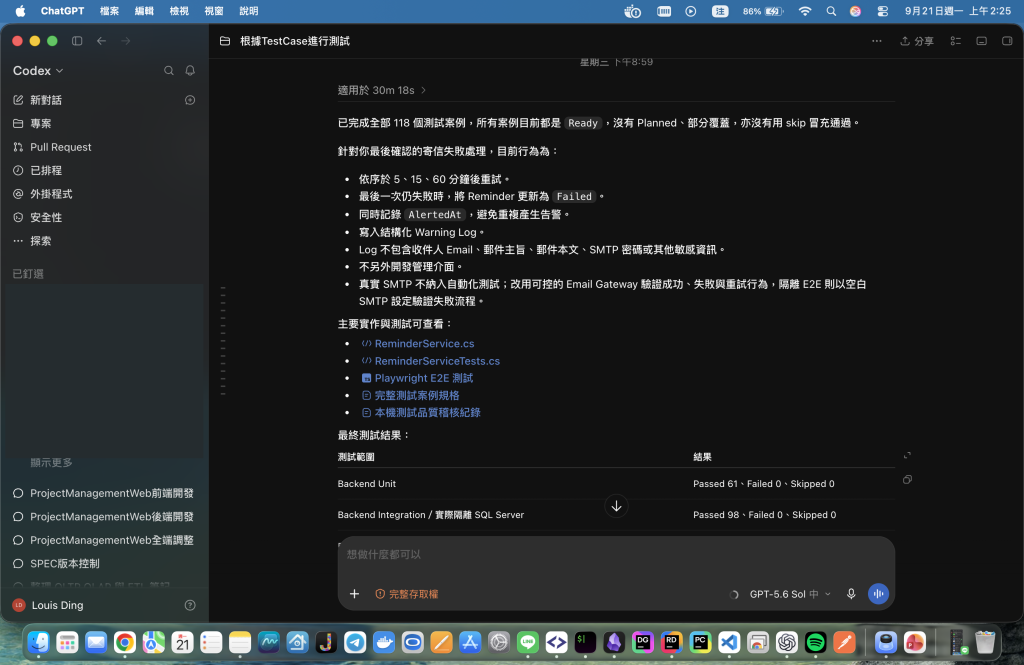Click the task list icon beside 分享
This screenshot has width=1024, height=665.
click(955, 41)
